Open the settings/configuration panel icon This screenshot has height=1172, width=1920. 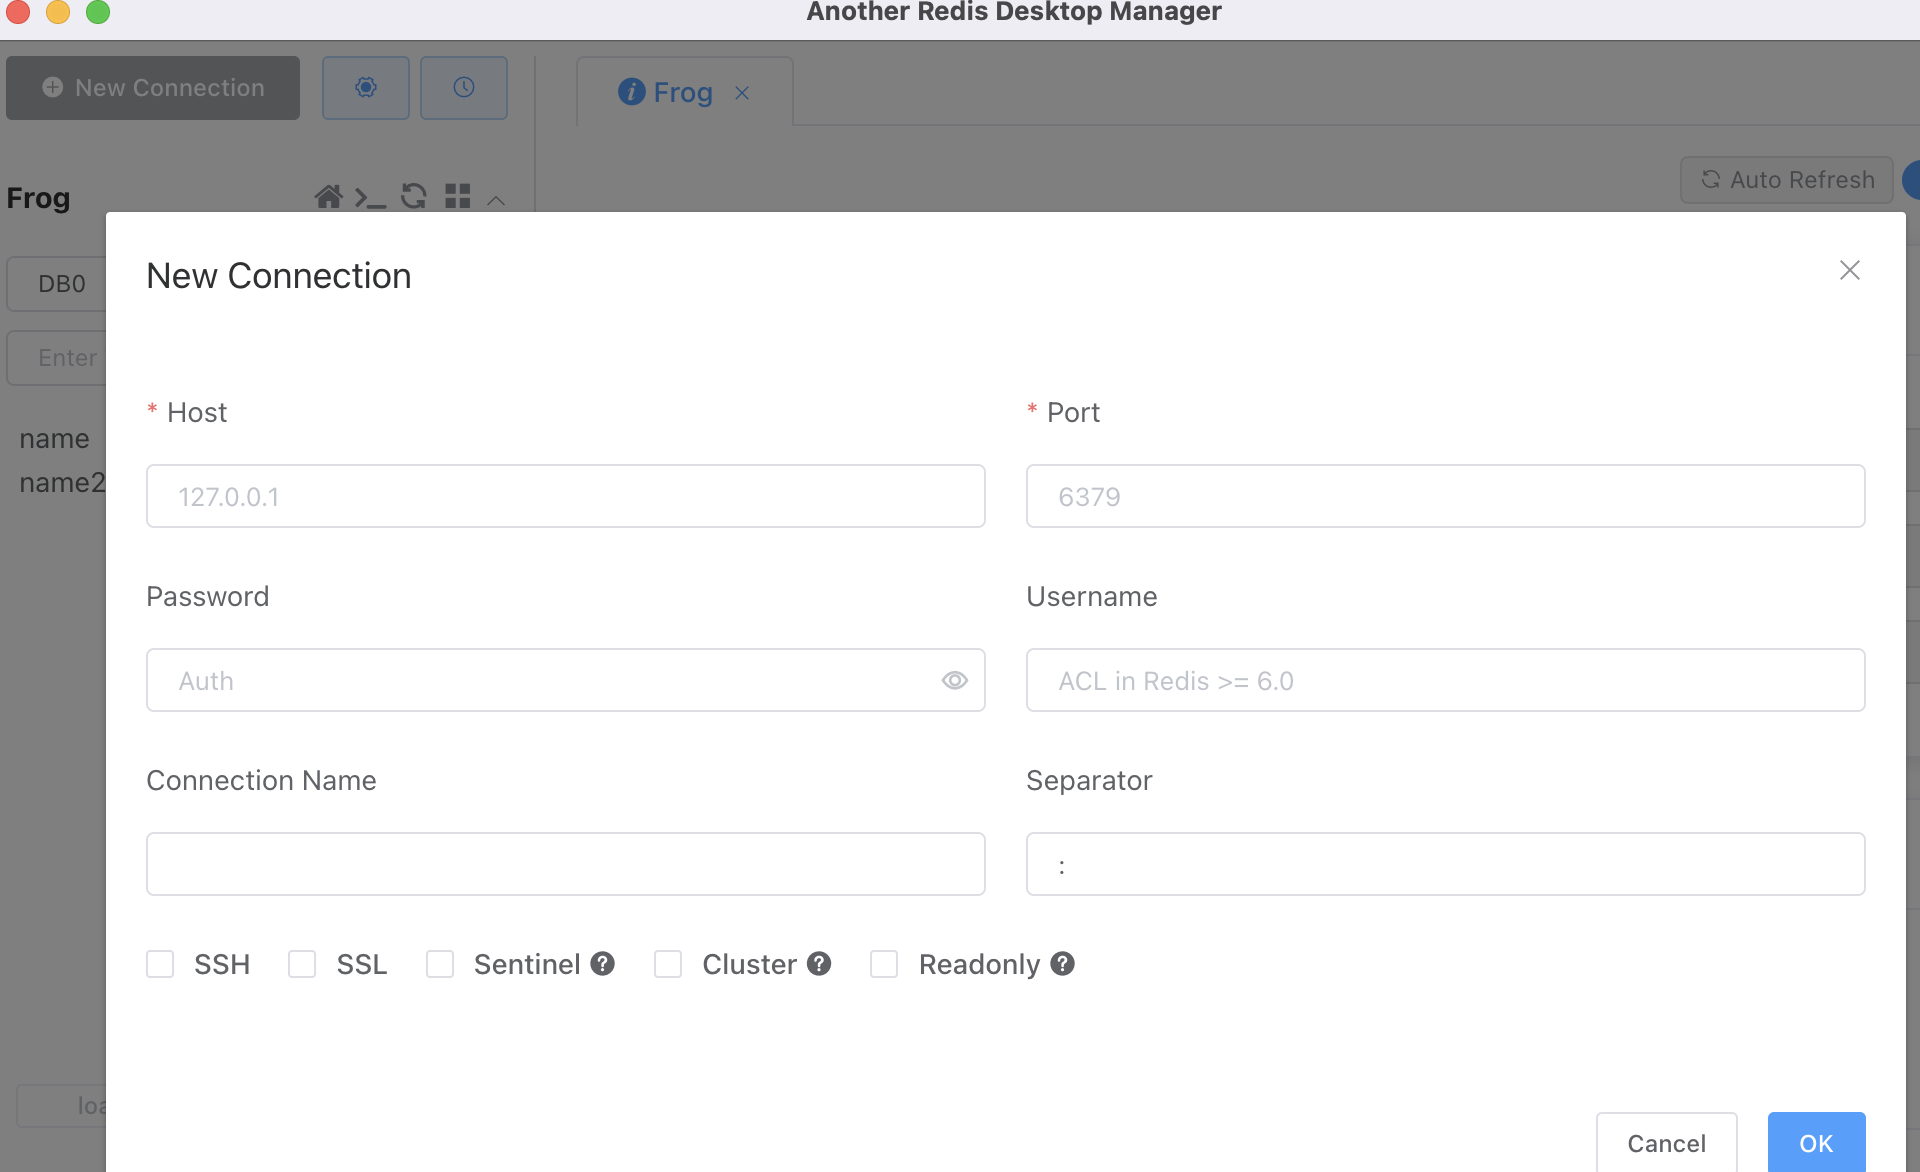(x=365, y=88)
